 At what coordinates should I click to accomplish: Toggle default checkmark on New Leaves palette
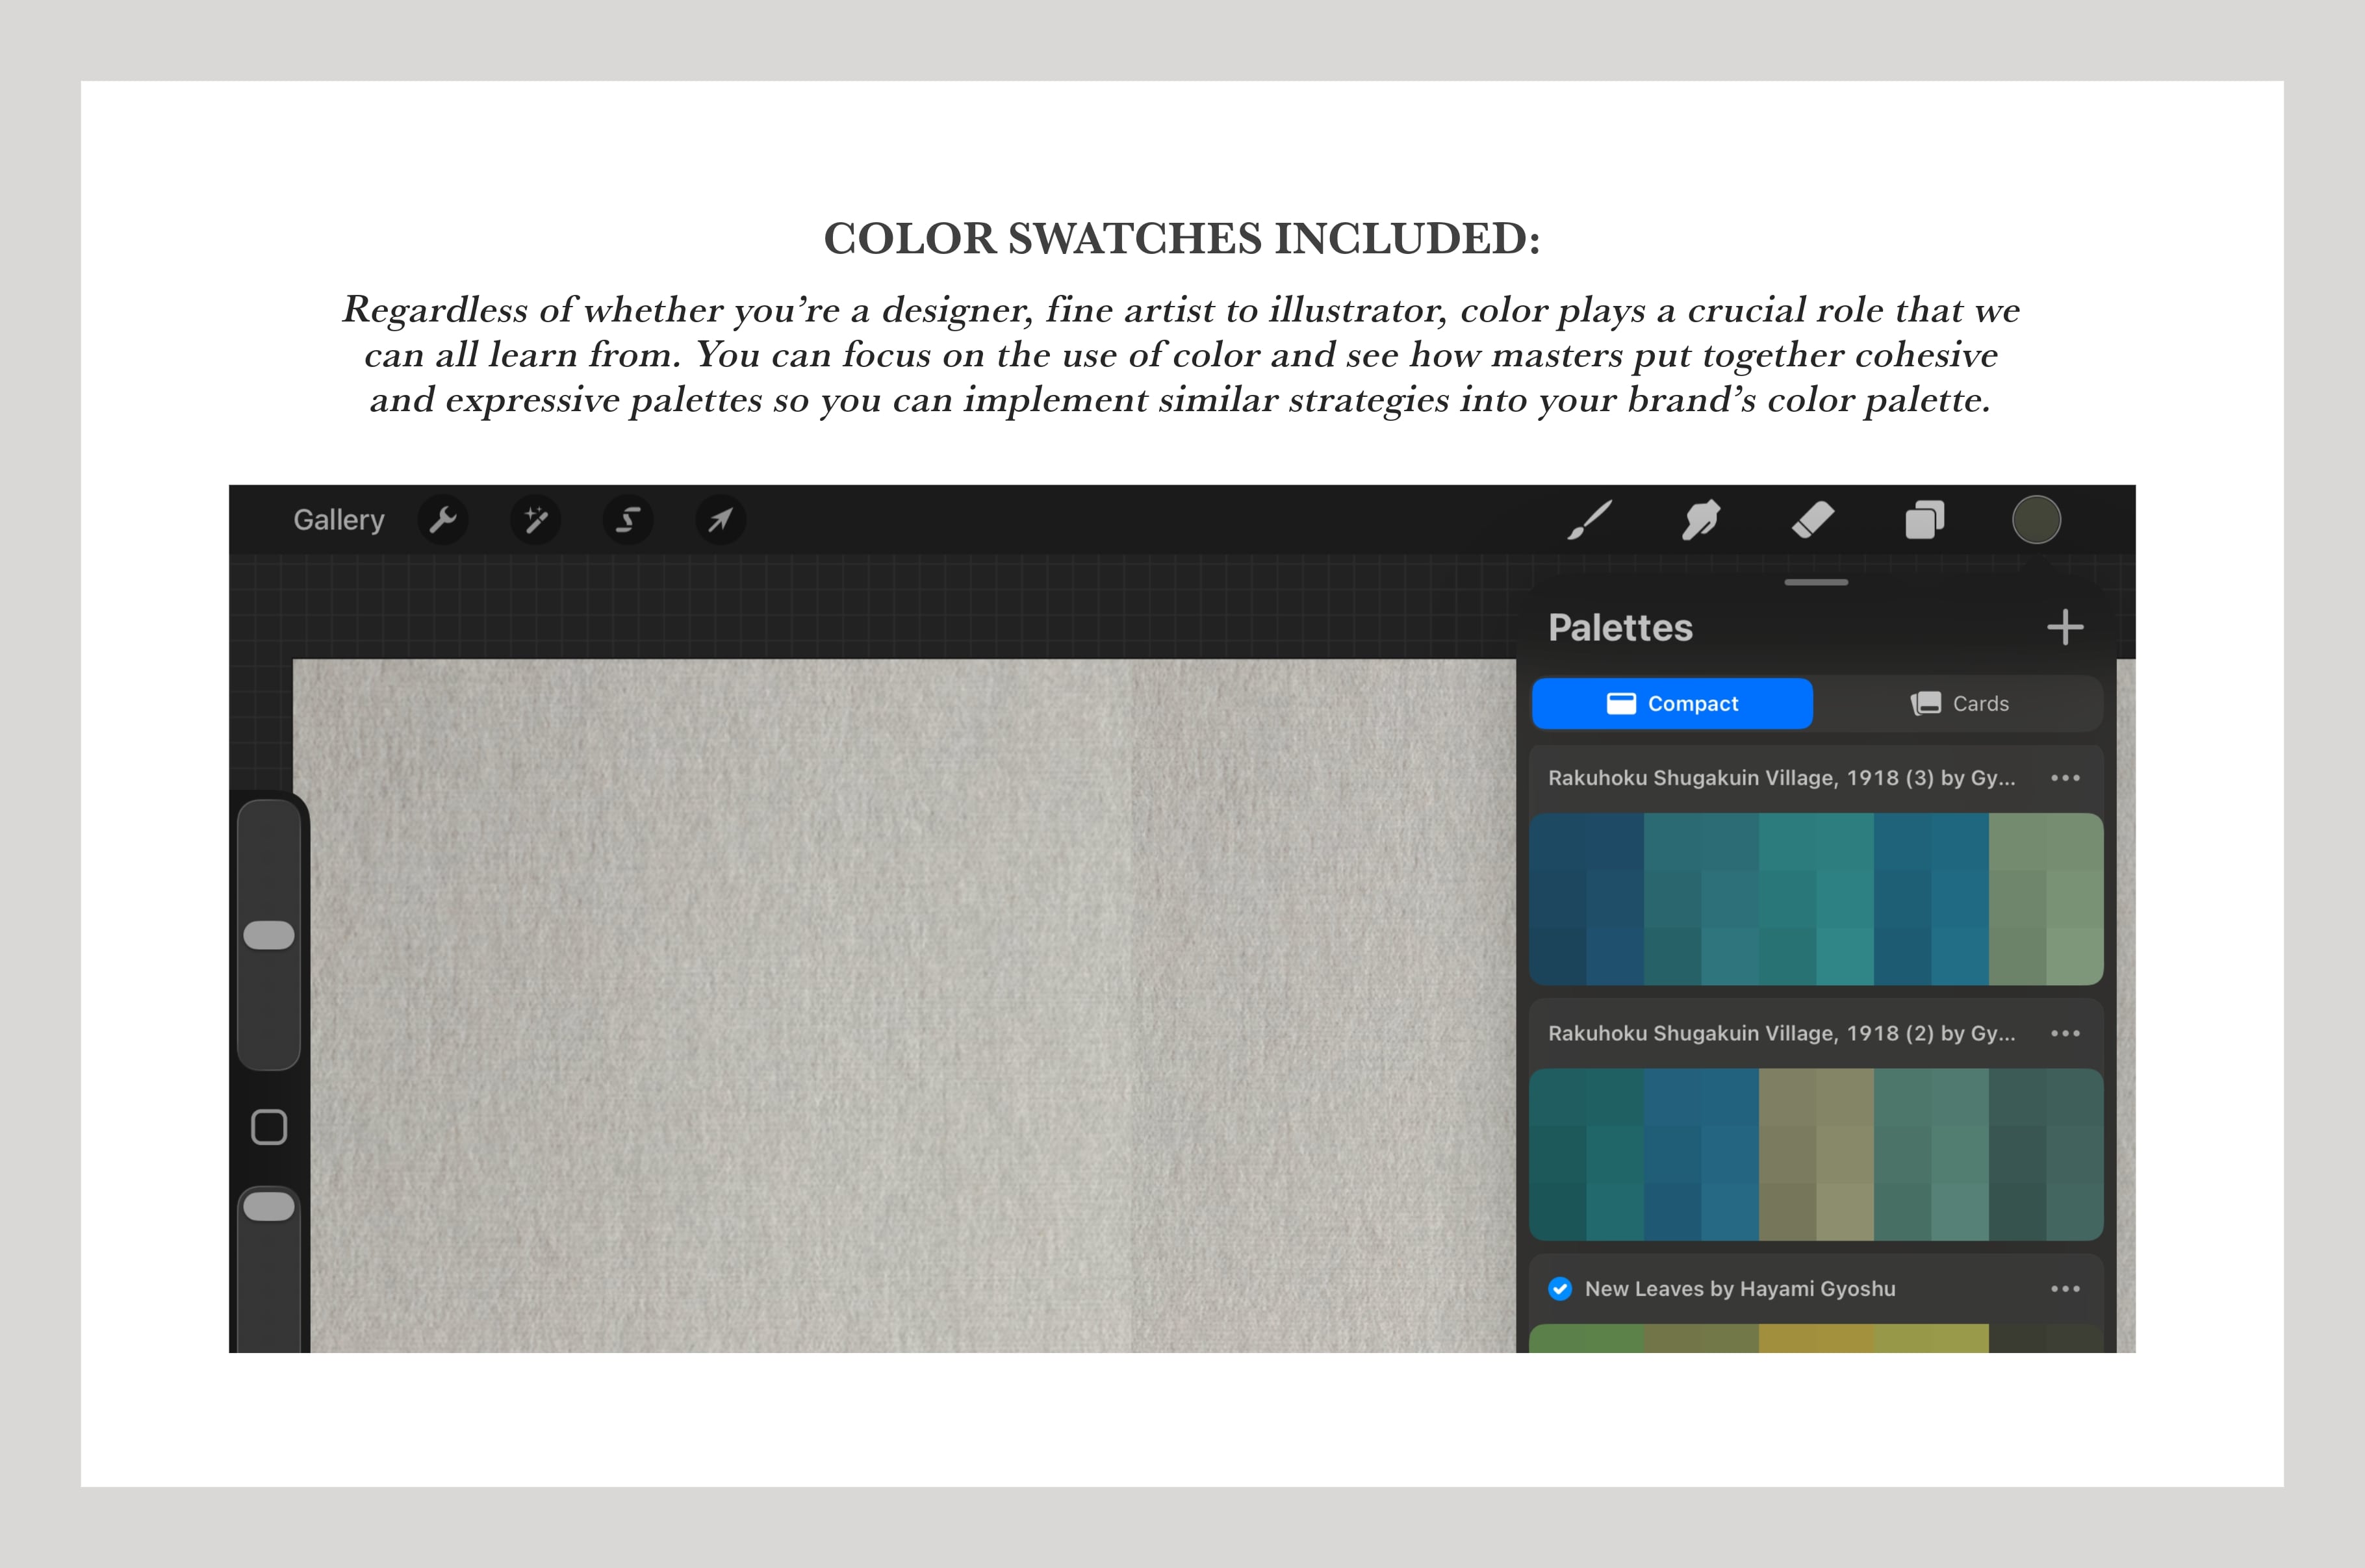click(x=1560, y=1289)
